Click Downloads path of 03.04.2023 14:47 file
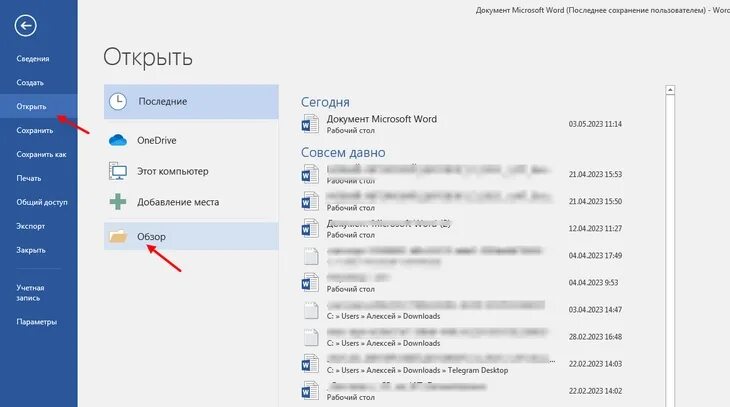Viewport: 730px width, 407px height. (x=383, y=316)
